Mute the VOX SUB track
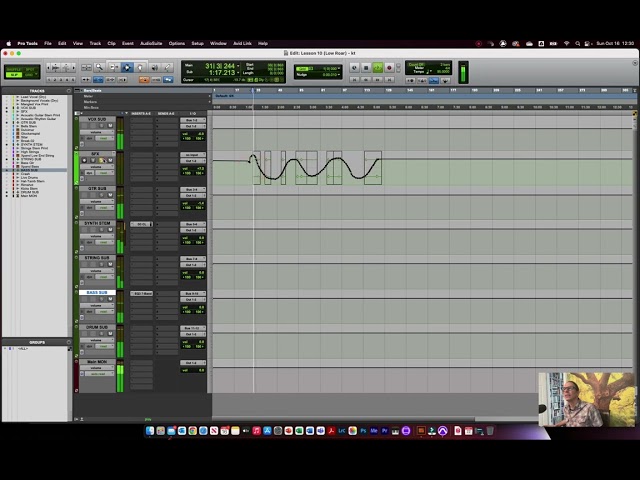The width and height of the screenshot is (640, 480). click(x=110, y=126)
